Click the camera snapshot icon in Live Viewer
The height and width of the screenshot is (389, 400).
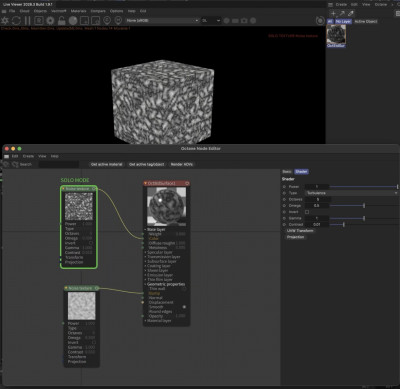click(x=244, y=21)
